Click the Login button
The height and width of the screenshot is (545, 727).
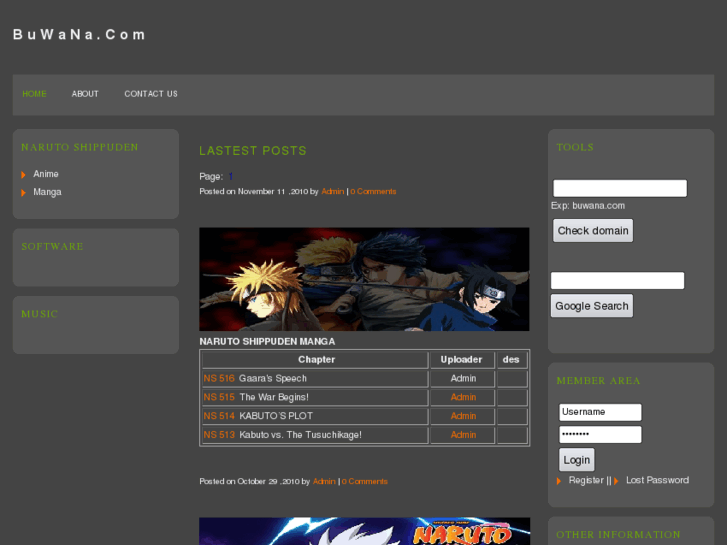point(577,460)
